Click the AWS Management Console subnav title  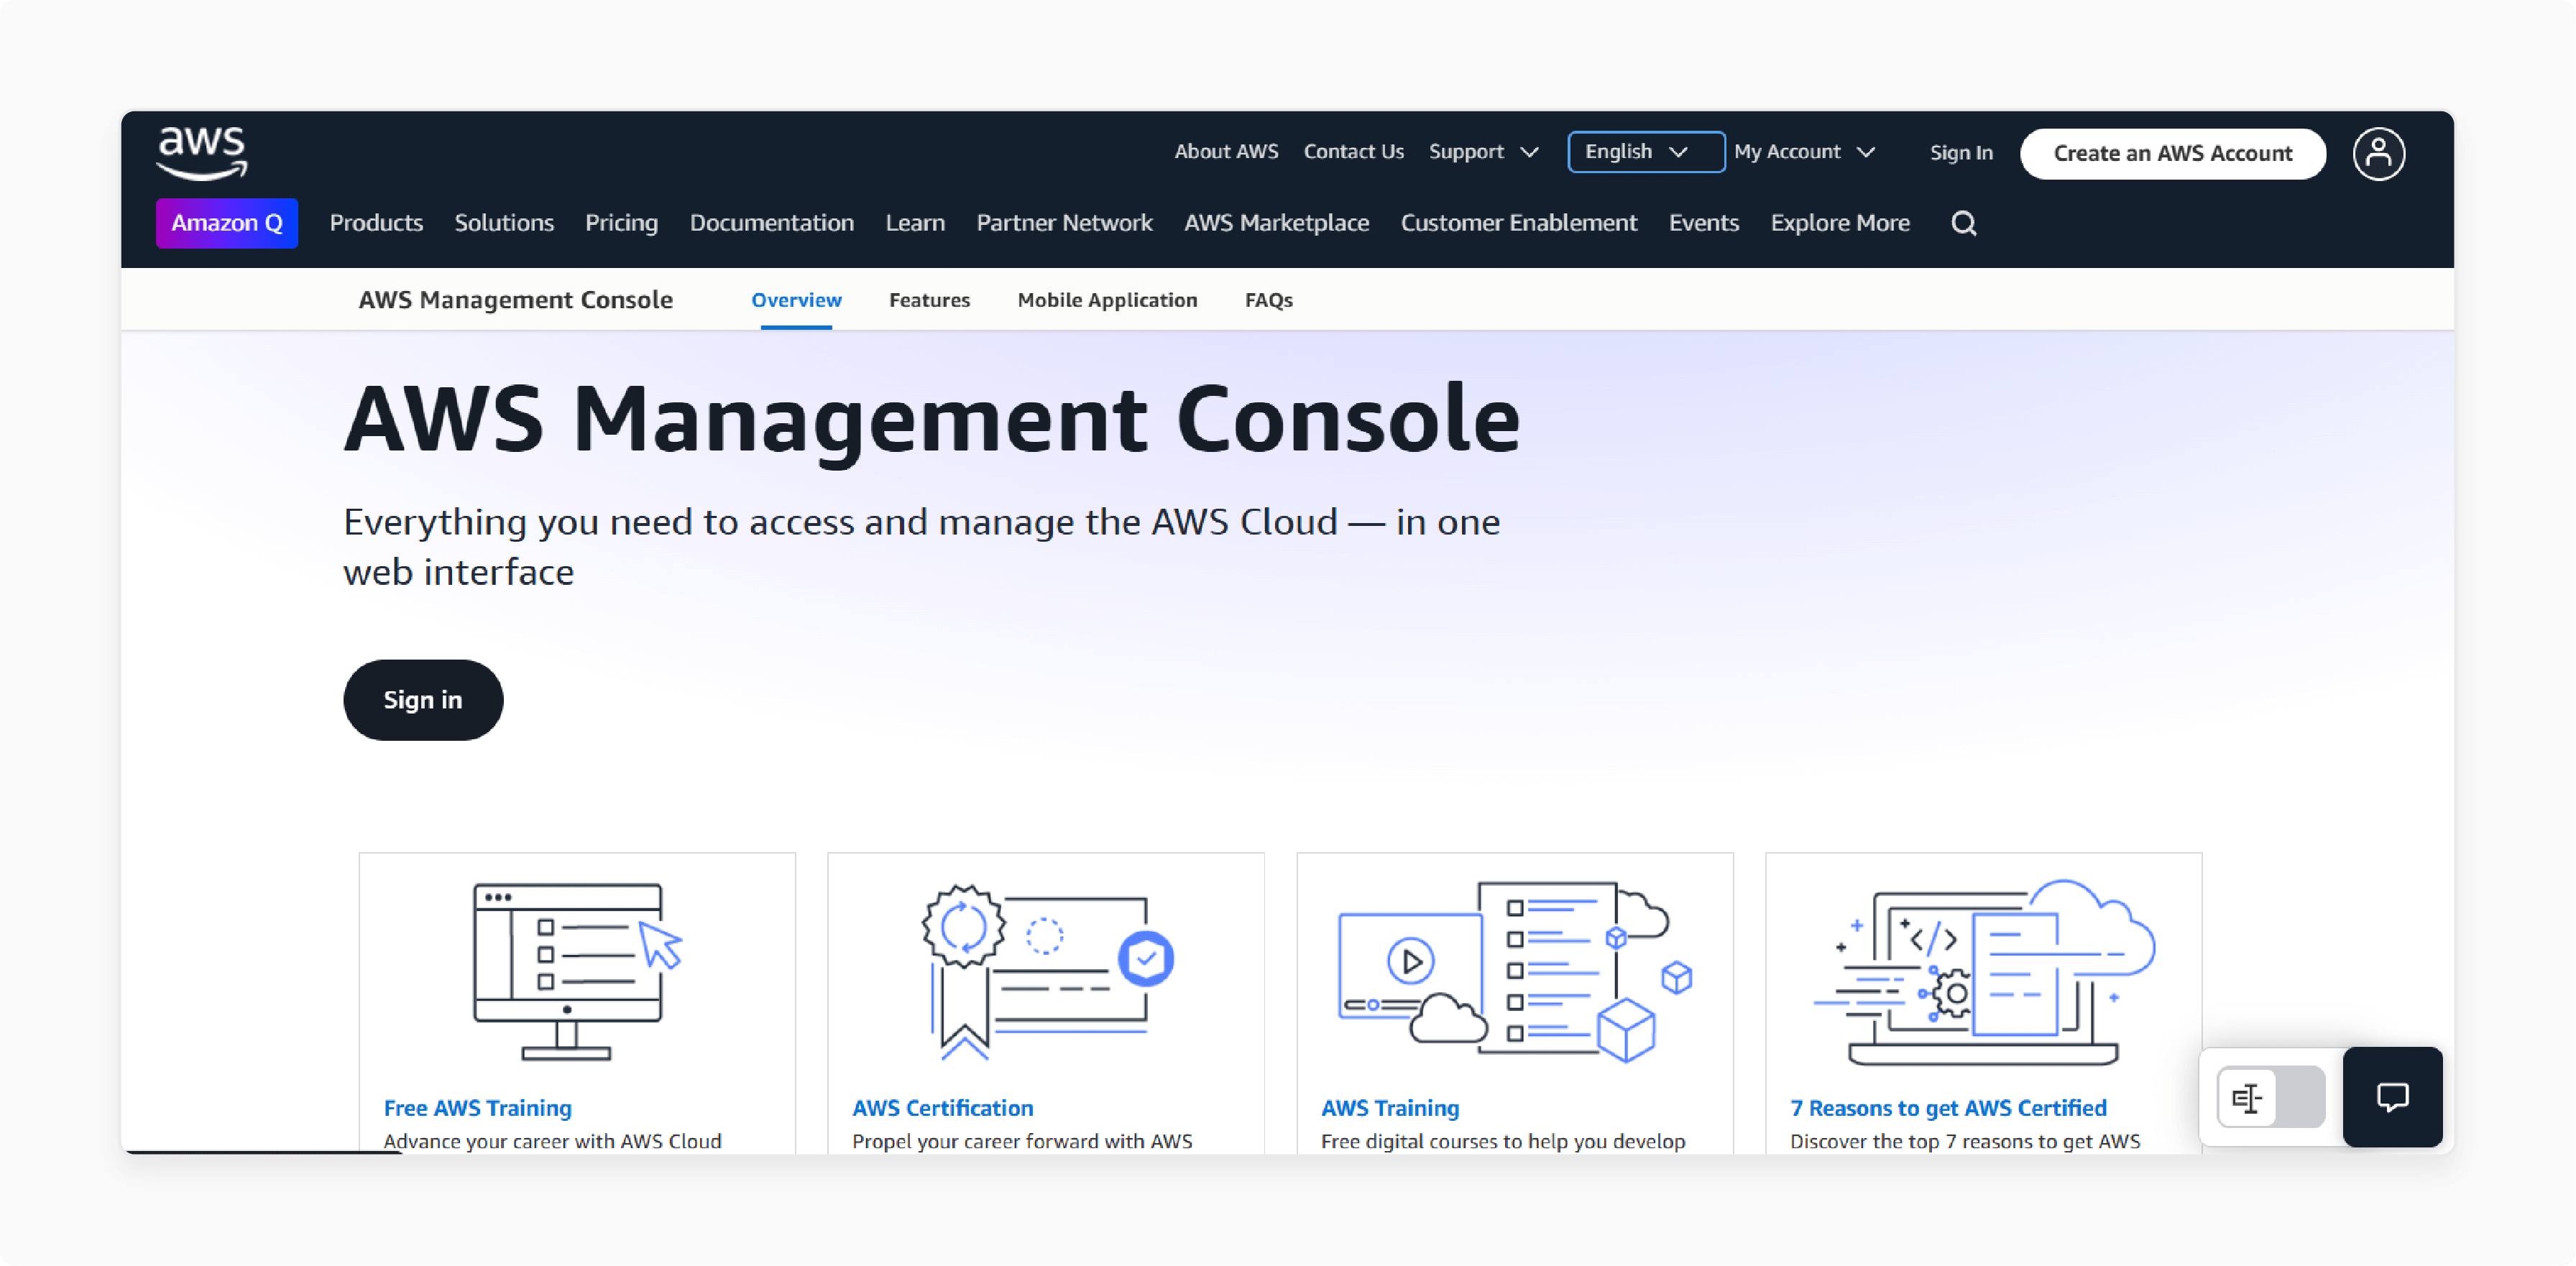coord(515,300)
